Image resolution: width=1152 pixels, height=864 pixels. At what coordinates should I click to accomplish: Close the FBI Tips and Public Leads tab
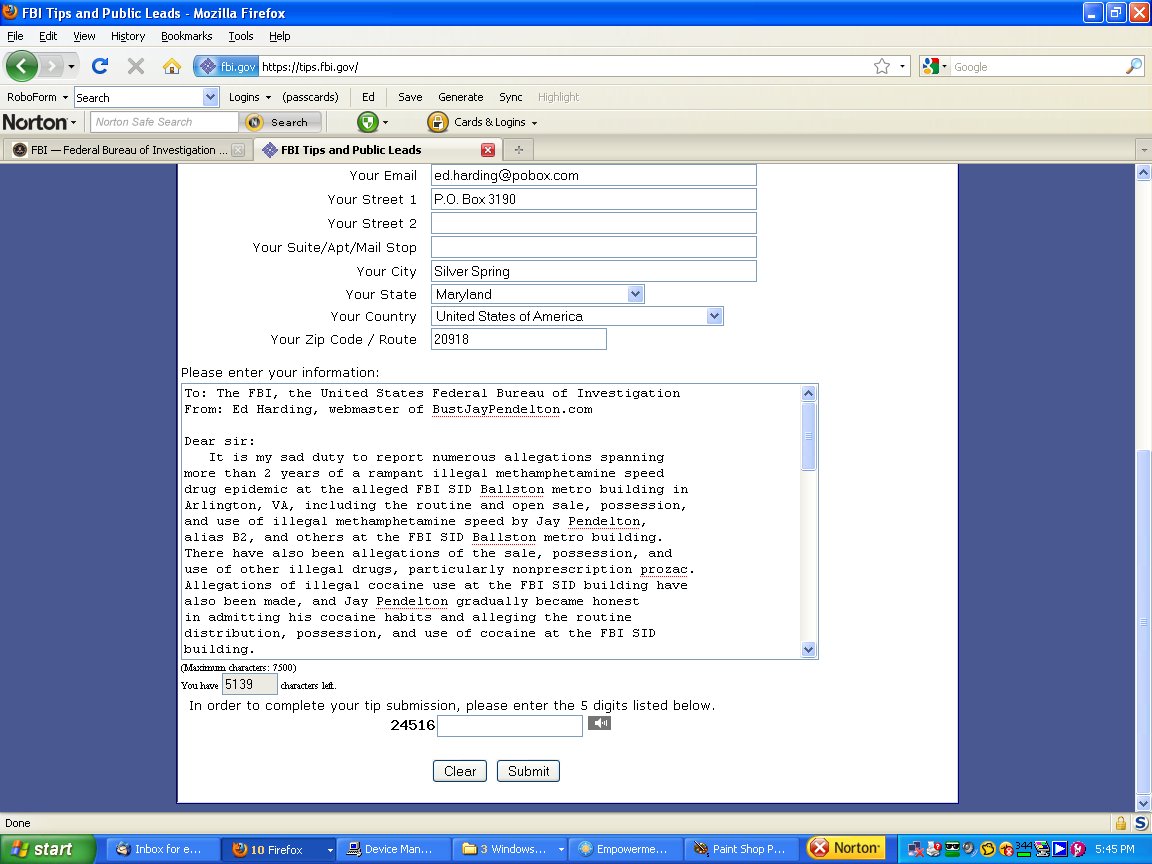click(x=487, y=150)
